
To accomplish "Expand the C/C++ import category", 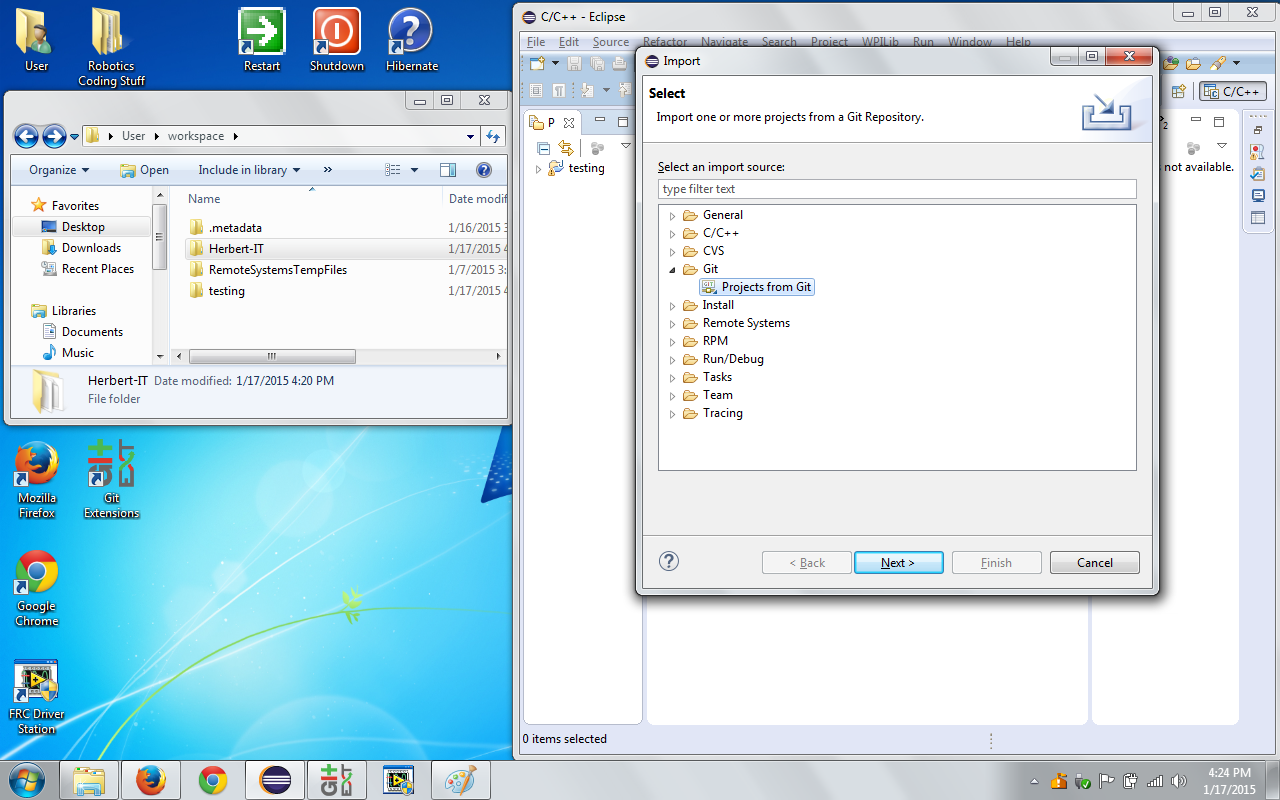I will (x=672, y=233).
